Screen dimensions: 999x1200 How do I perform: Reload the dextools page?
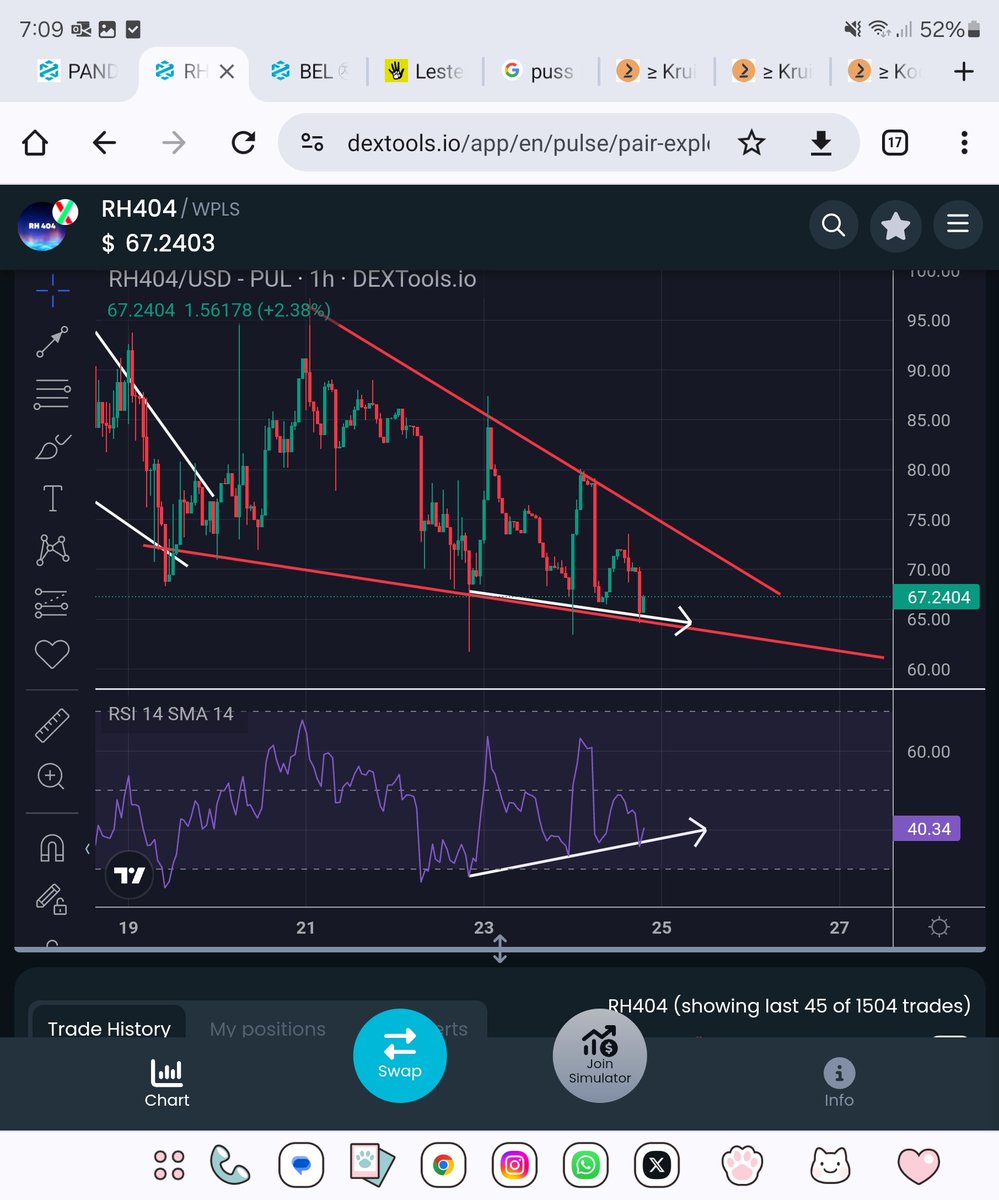[x=243, y=143]
